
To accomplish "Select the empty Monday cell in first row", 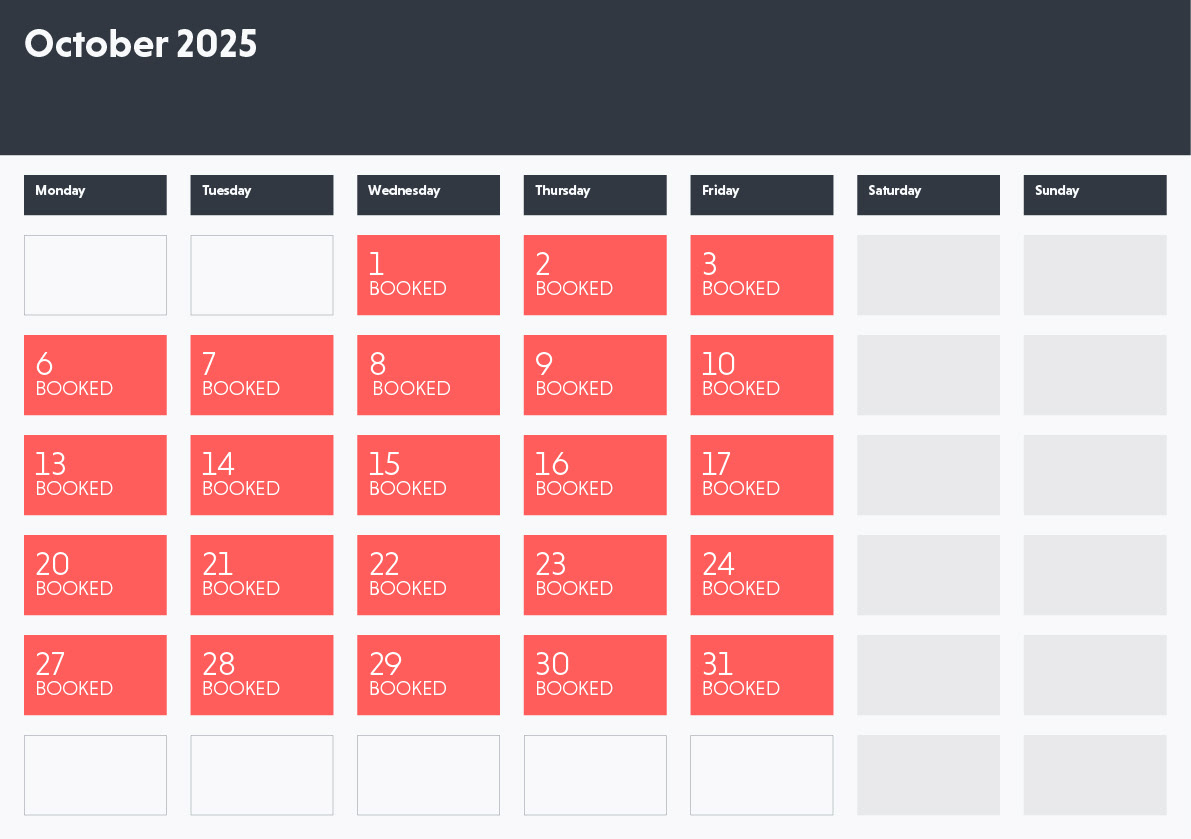I will click(95, 275).
